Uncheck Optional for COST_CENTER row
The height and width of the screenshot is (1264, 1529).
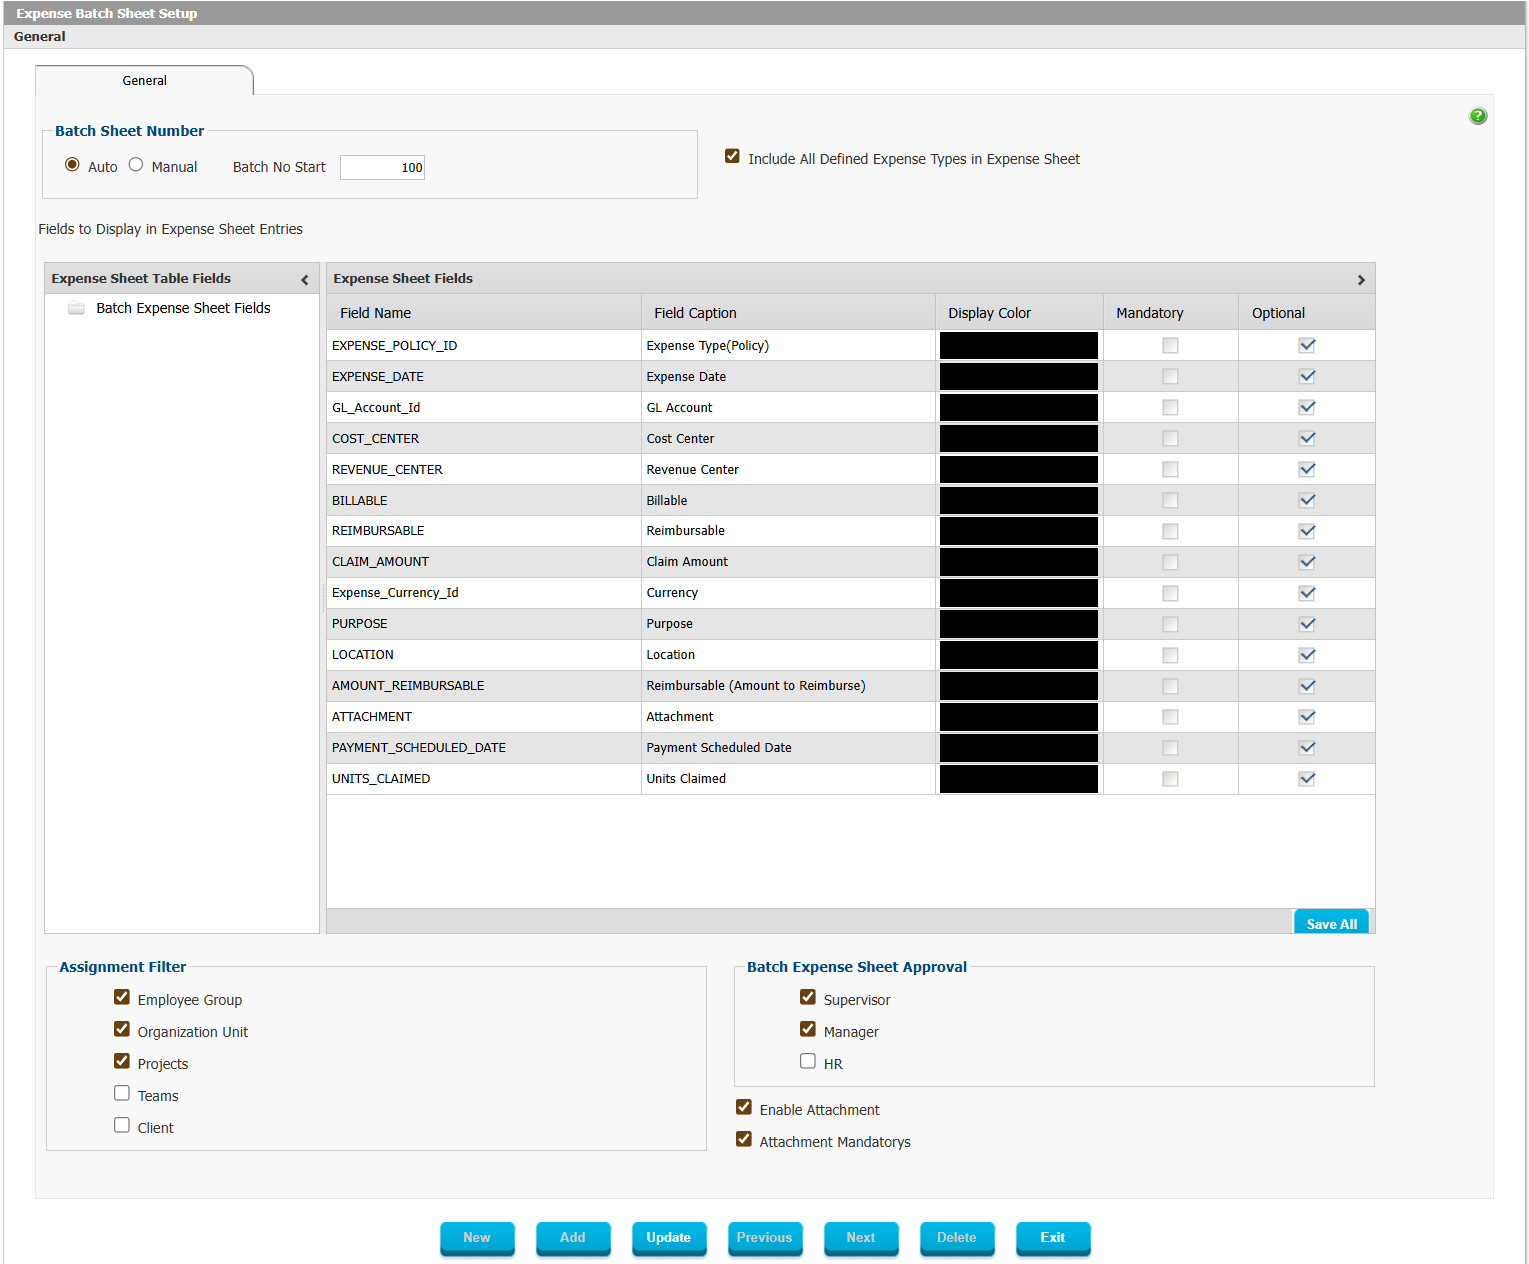(1307, 439)
